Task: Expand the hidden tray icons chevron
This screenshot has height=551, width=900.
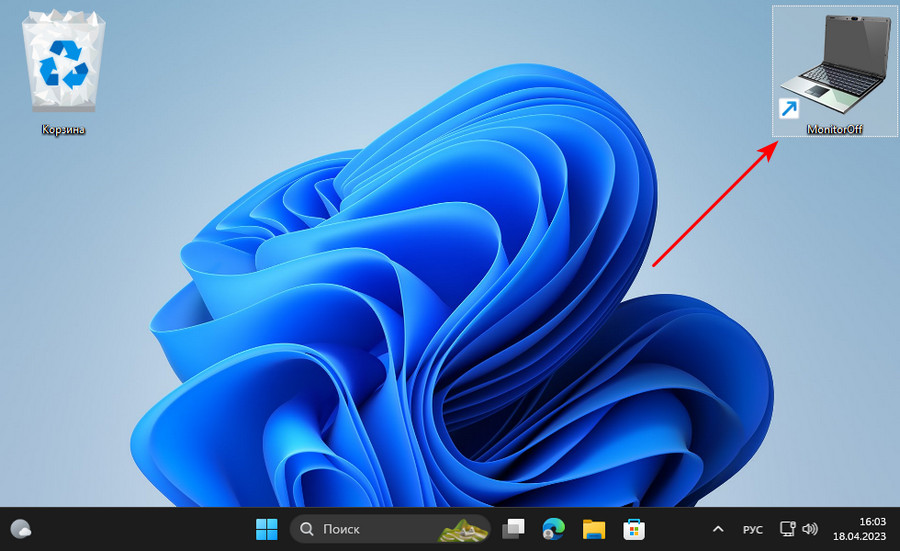Action: click(717, 528)
